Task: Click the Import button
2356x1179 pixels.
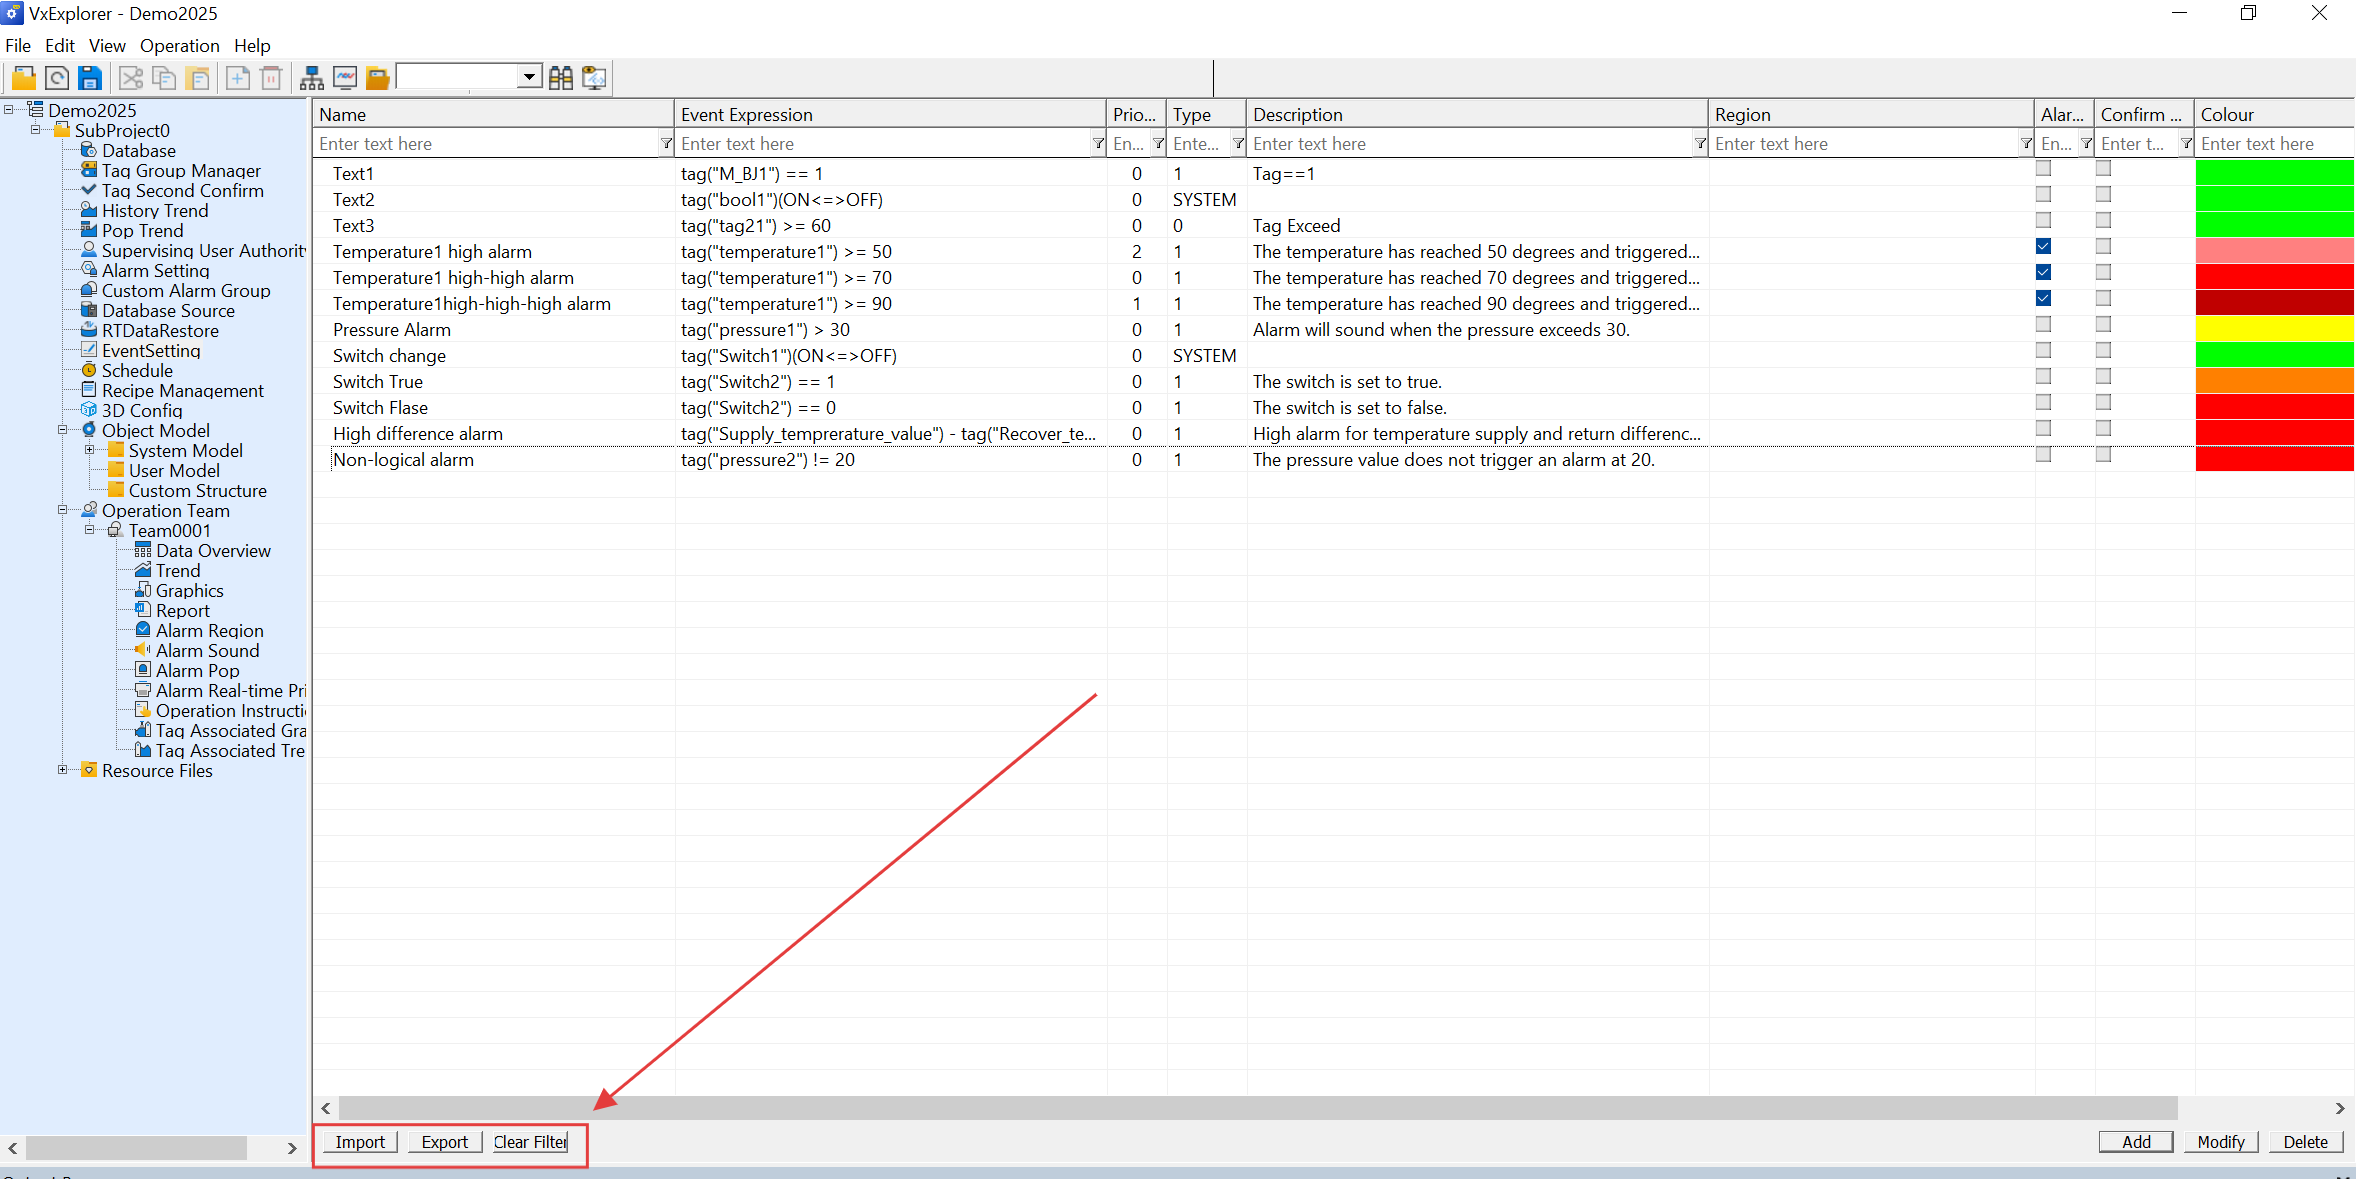Action: [x=360, y=1142]
